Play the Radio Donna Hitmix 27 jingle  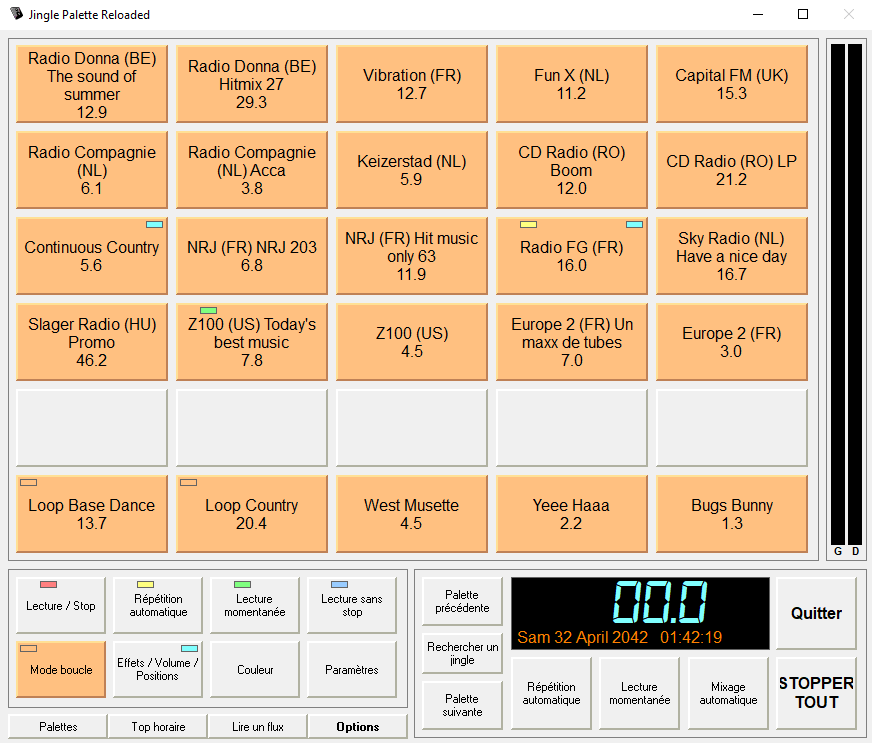point(252,84)
